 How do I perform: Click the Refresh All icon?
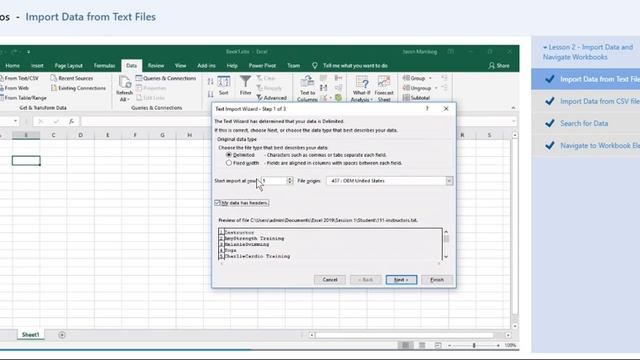[x=124, y=88]
